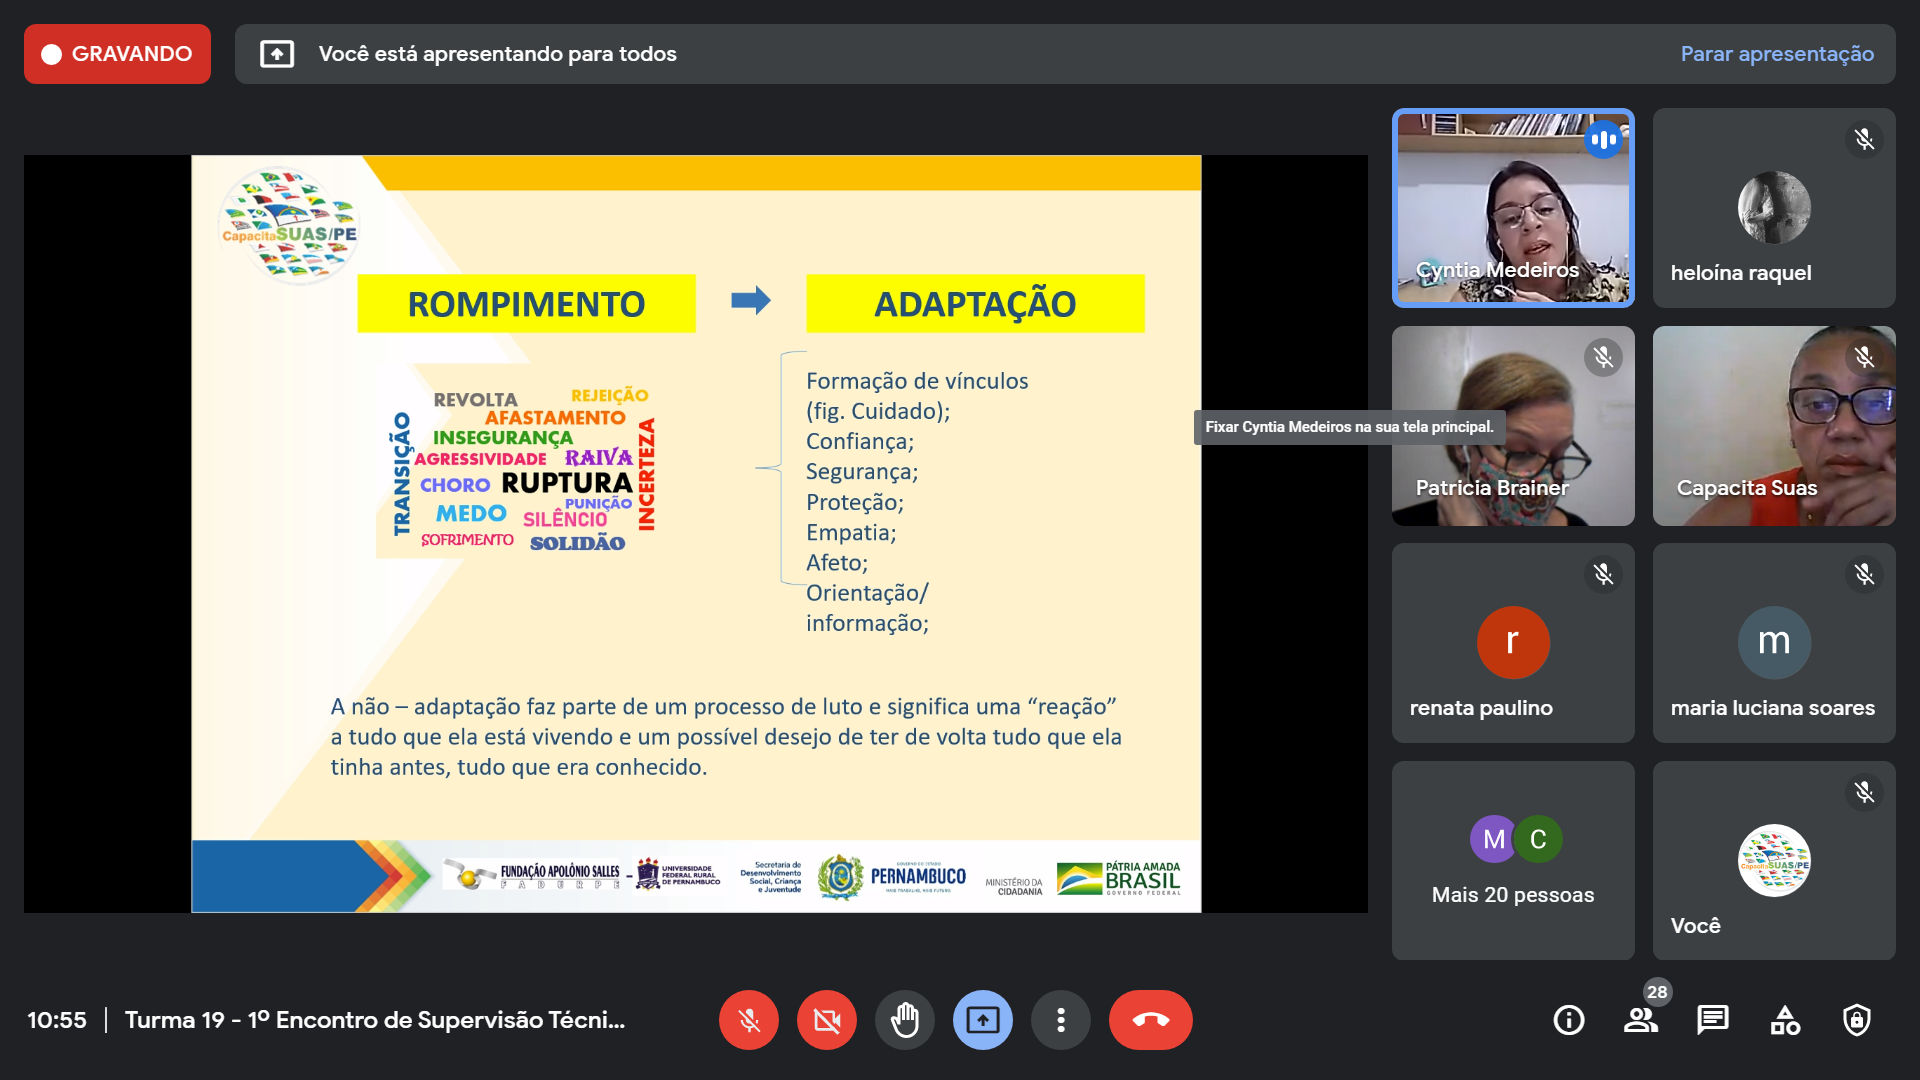Open the three-dot more options menu
The width and height of the screenshot is (1920, 1080).
pos(1060,1020)
